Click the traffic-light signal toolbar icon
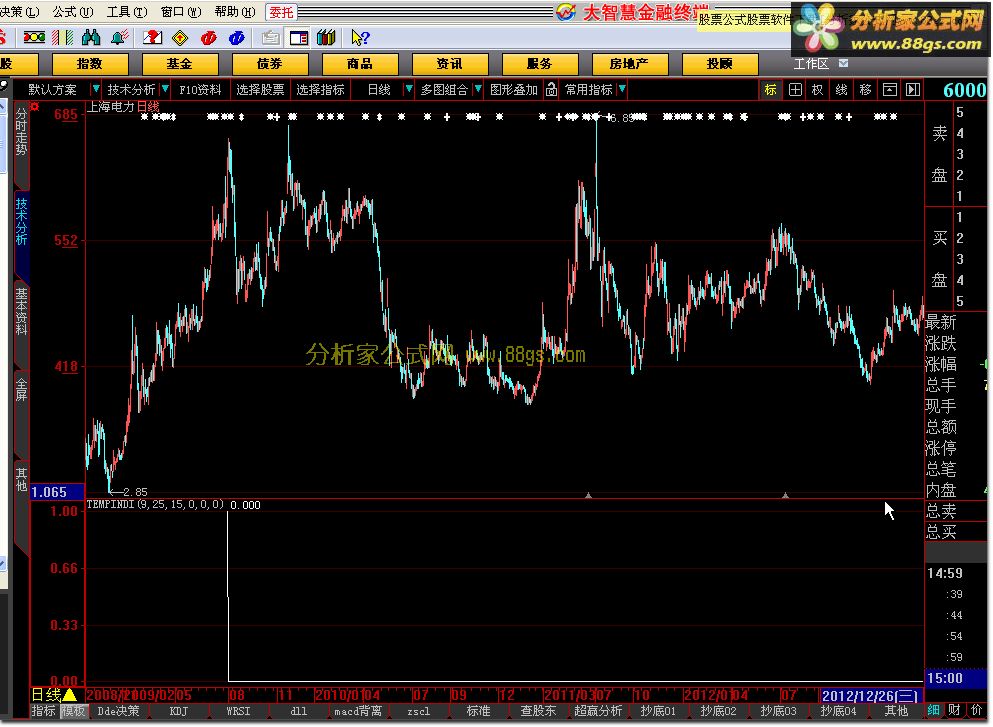993x727 pixels. (34, 38)
